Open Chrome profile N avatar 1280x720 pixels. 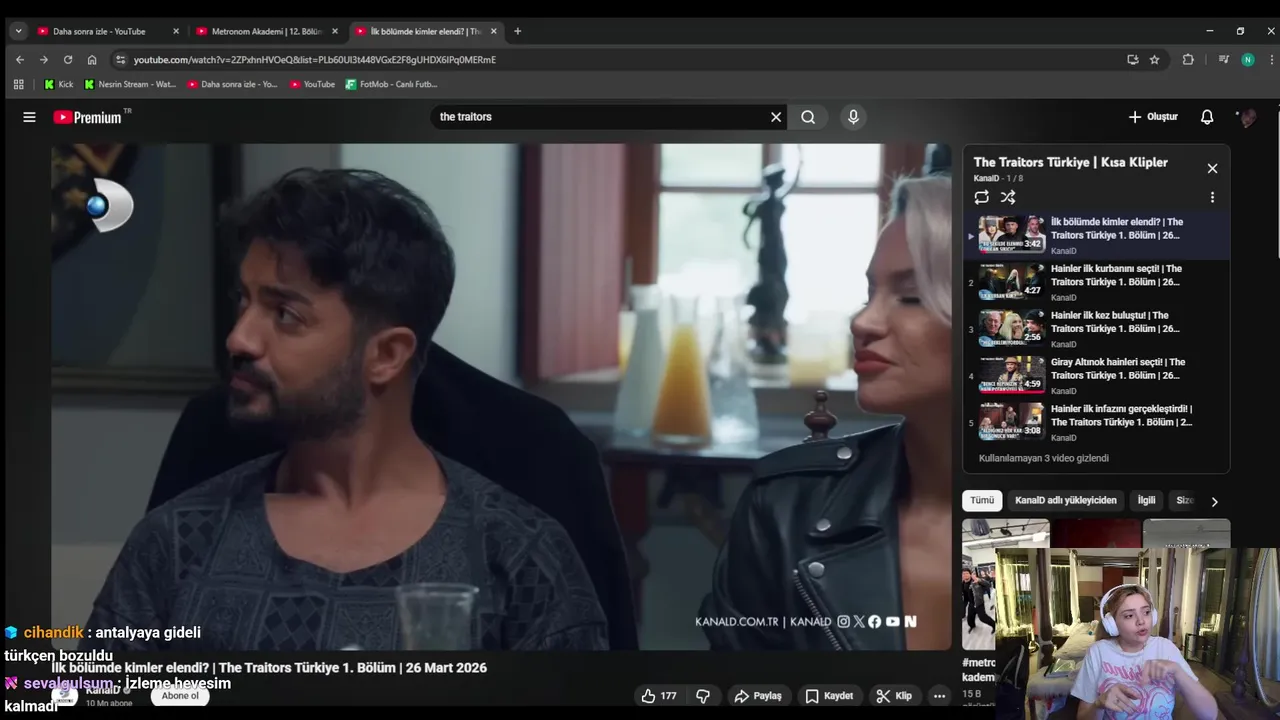[1247, 60]
